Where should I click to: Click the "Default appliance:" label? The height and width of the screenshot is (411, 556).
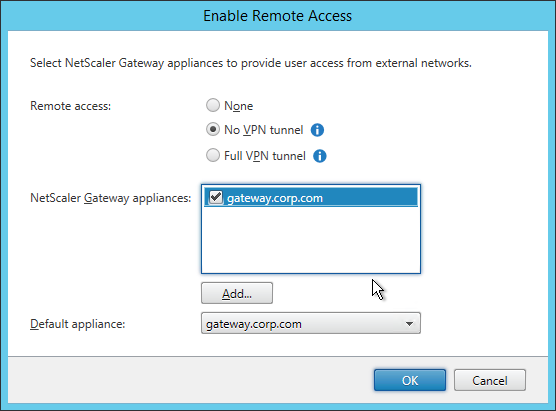78,324
